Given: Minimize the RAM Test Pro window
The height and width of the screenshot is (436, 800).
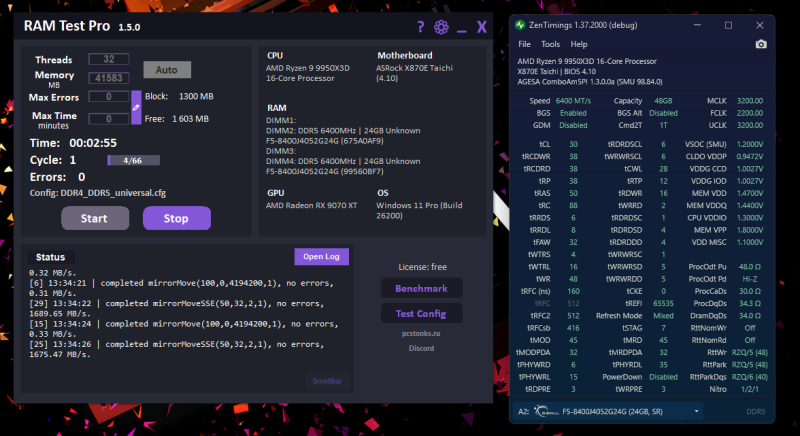Looking at the screenshot, I should pyautogui.click(x=462, y=32).
